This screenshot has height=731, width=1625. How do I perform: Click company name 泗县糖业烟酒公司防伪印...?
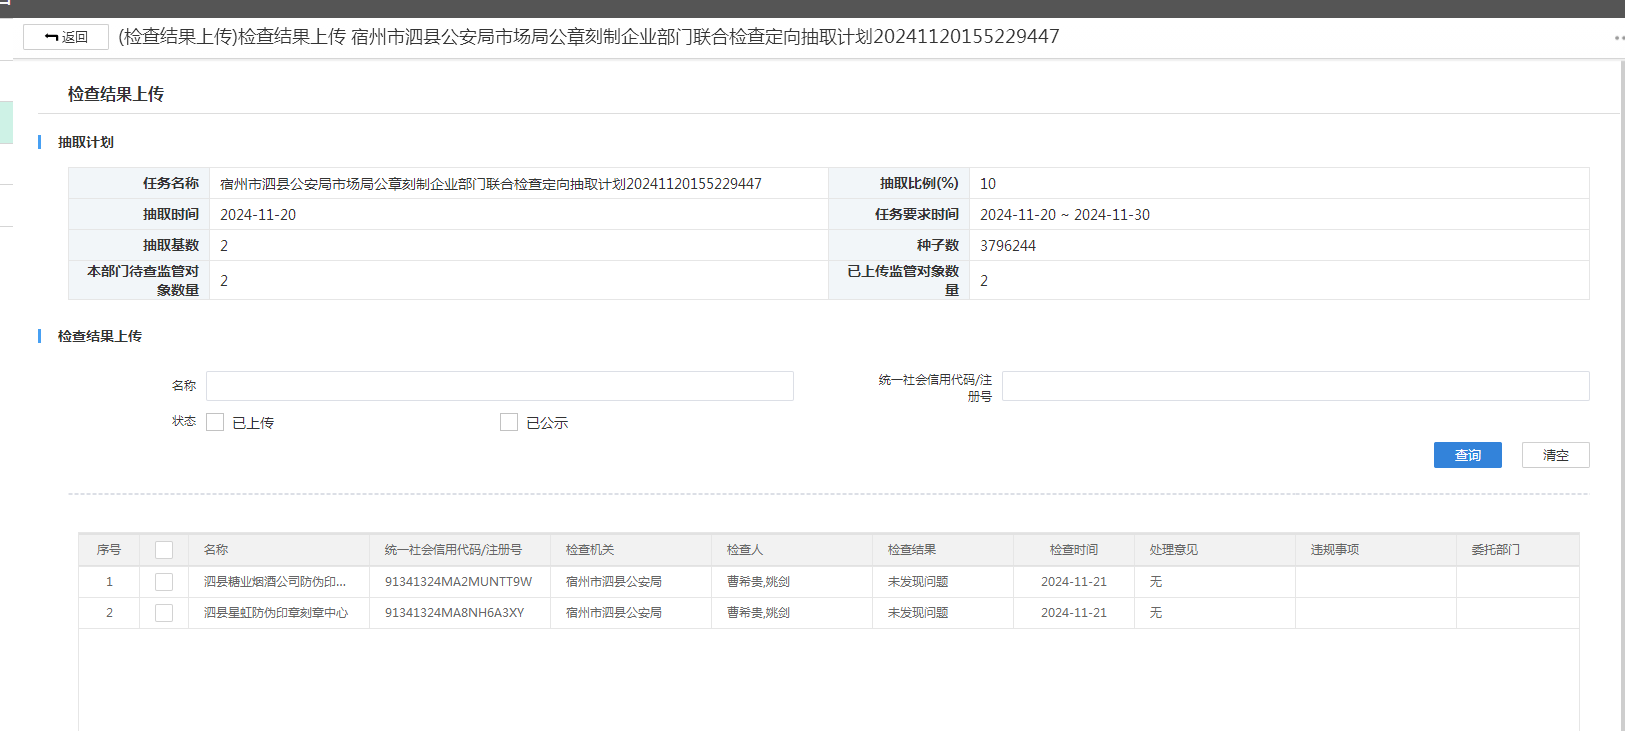point(275,582)
